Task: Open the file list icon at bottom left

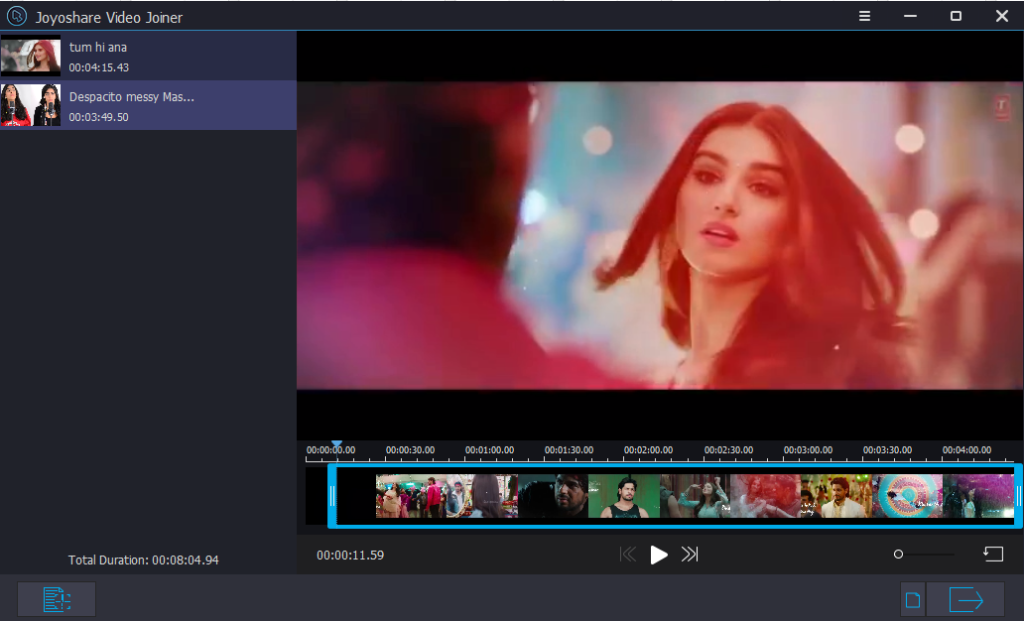Action: [x=57, y=599]
